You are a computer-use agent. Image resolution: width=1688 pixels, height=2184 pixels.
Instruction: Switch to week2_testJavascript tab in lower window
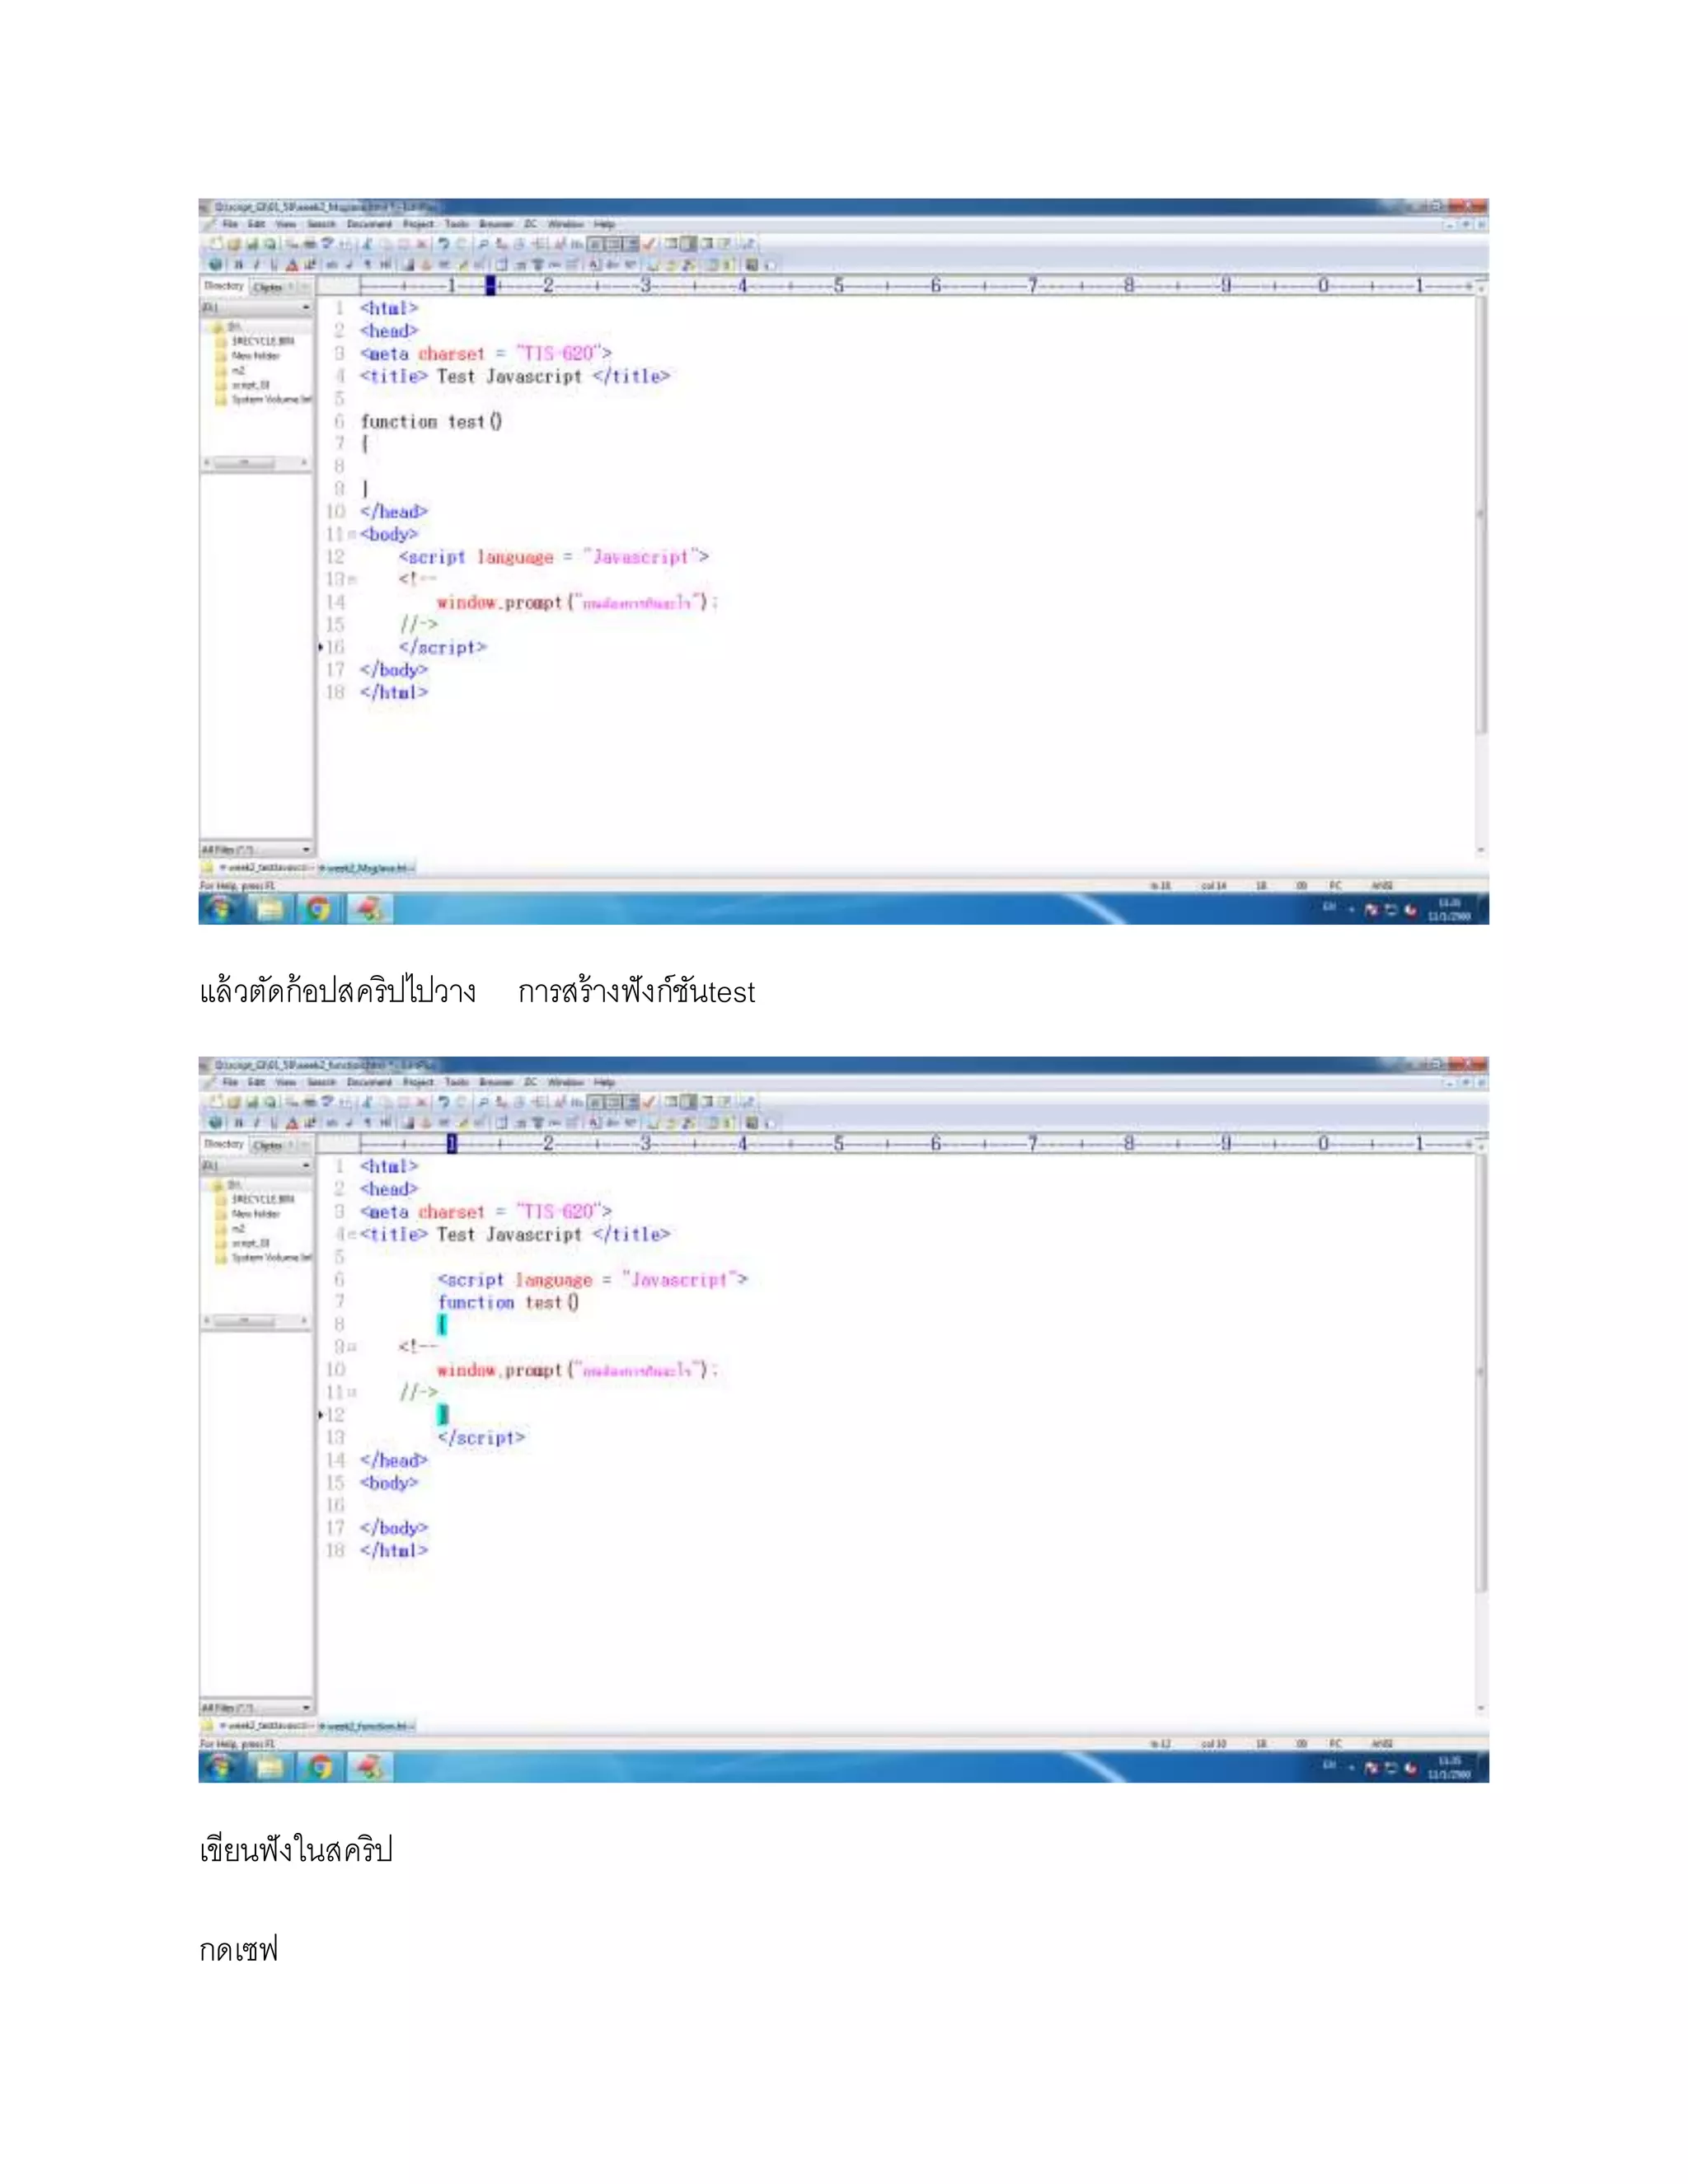tap(266, 1726)
